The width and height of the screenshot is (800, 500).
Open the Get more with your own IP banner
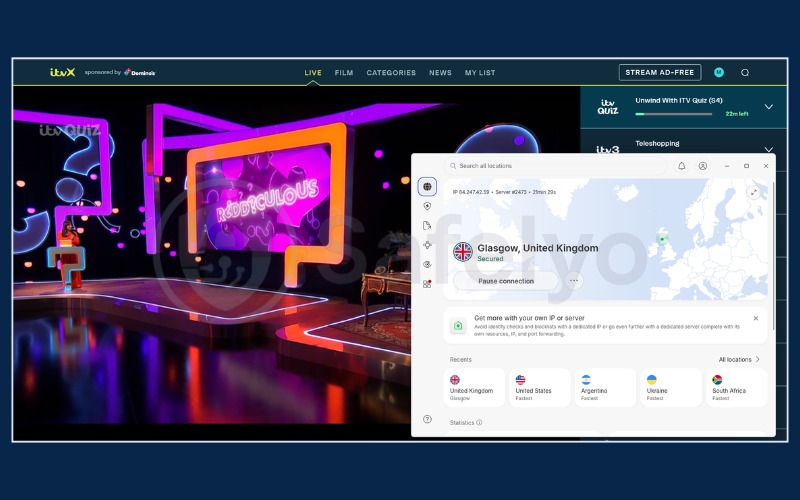tap(605, 326)
